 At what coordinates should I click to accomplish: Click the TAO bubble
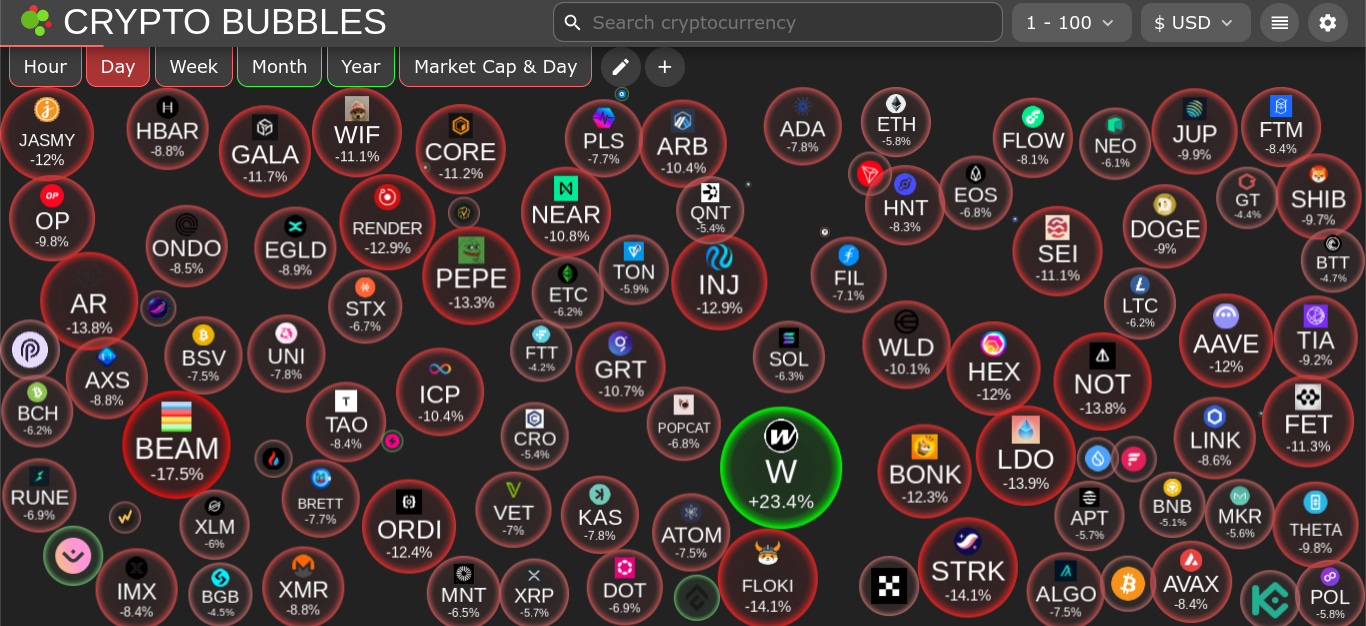coord(346,421)
